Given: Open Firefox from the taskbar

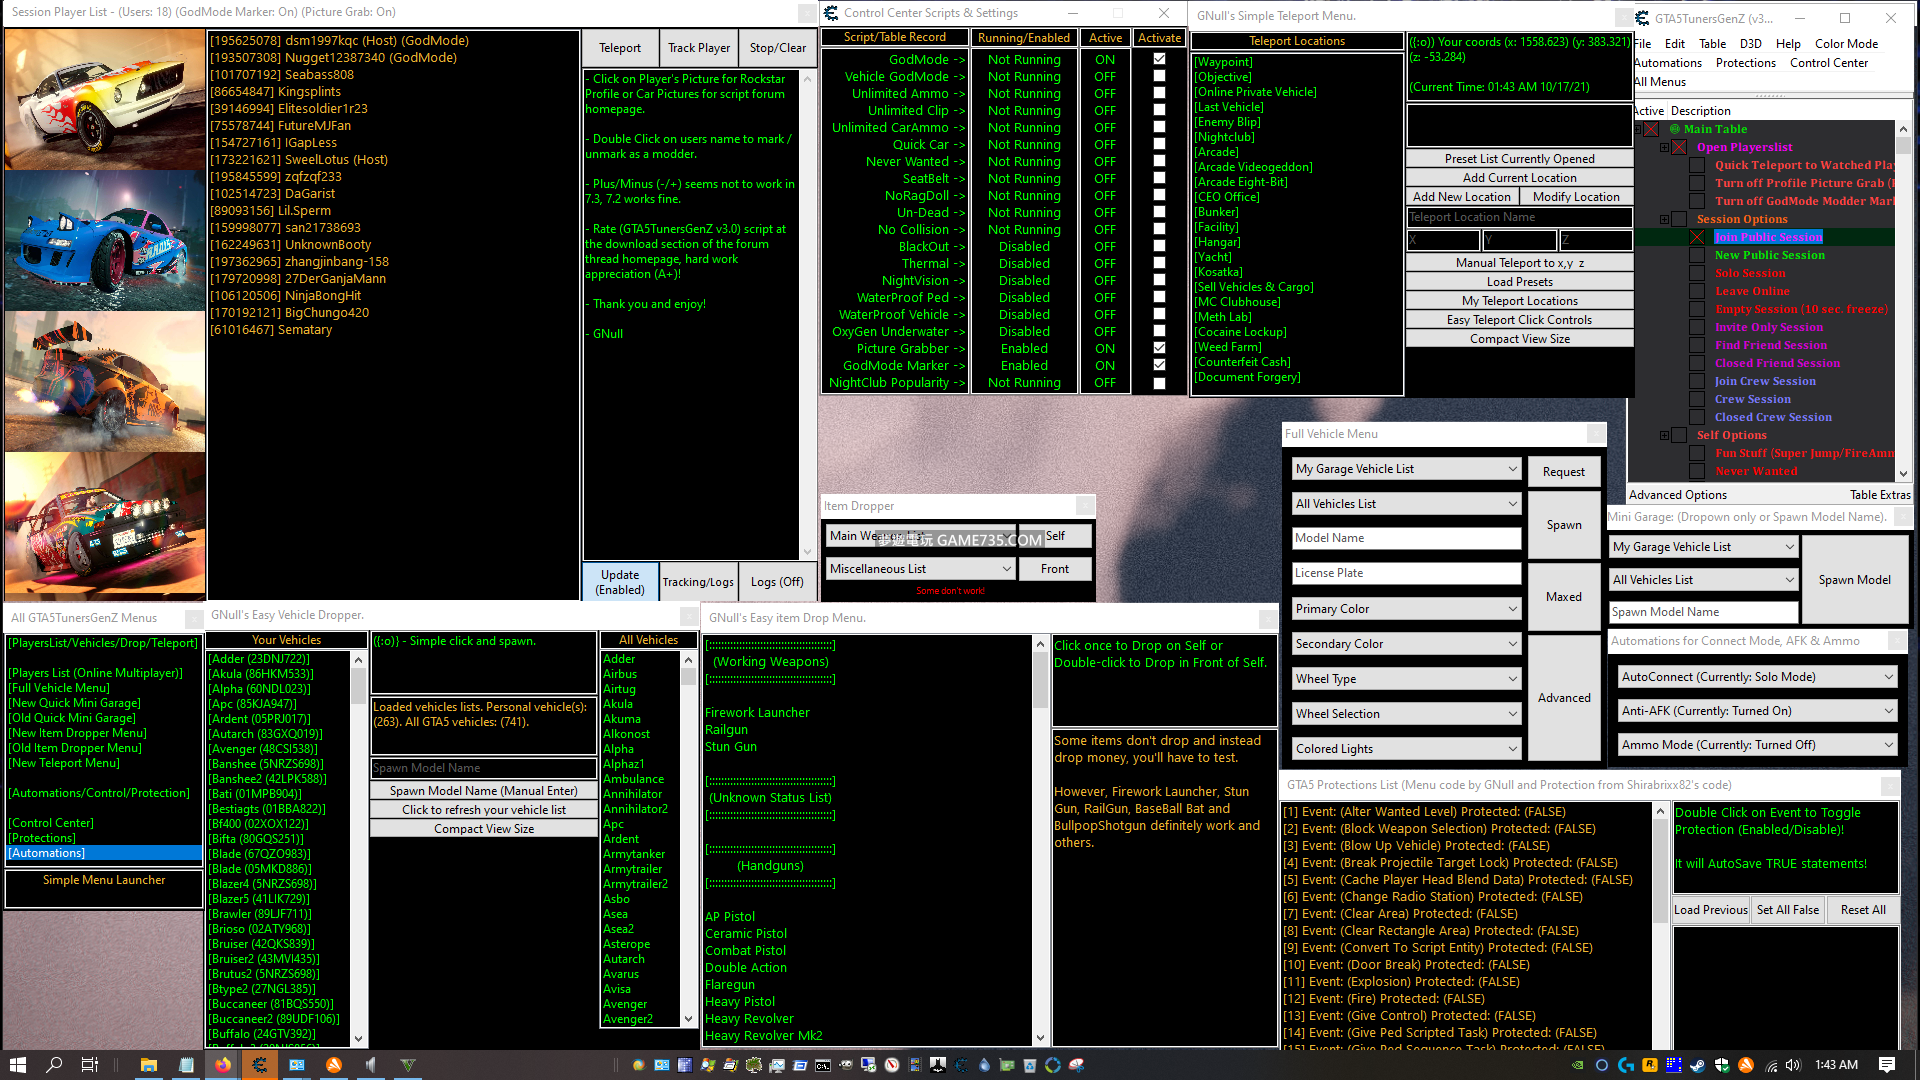Looking at the screenshot, I should [222, 1065].
